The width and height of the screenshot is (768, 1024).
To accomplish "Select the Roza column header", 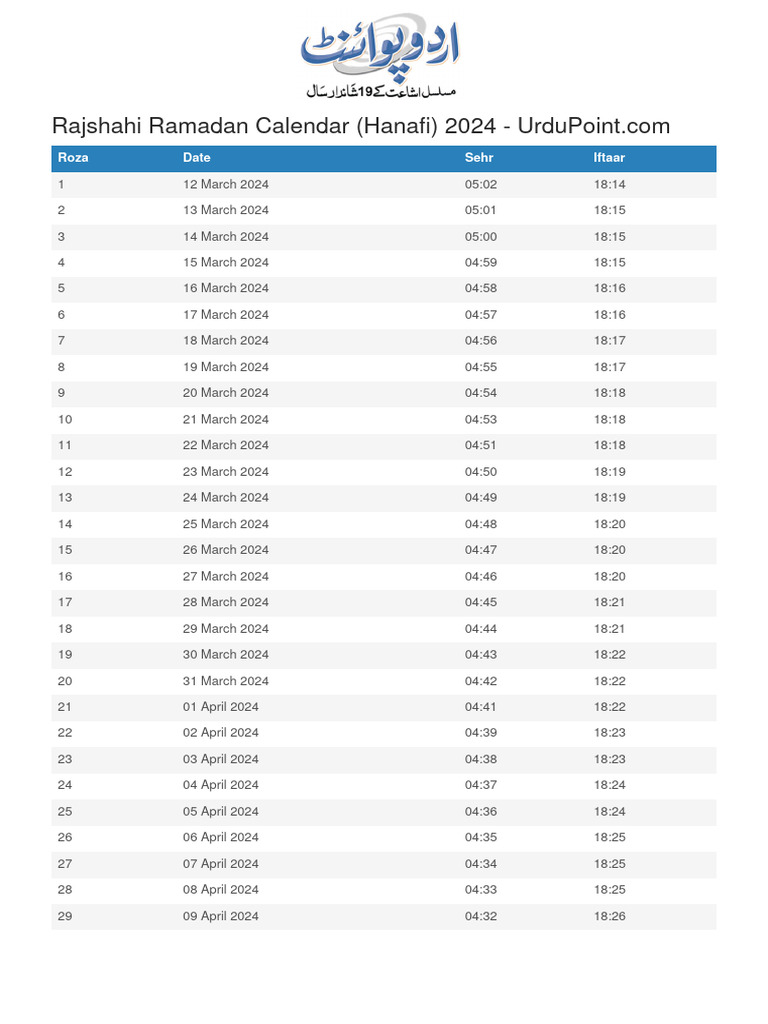I will pyautogui.click(x=73, y=158).
